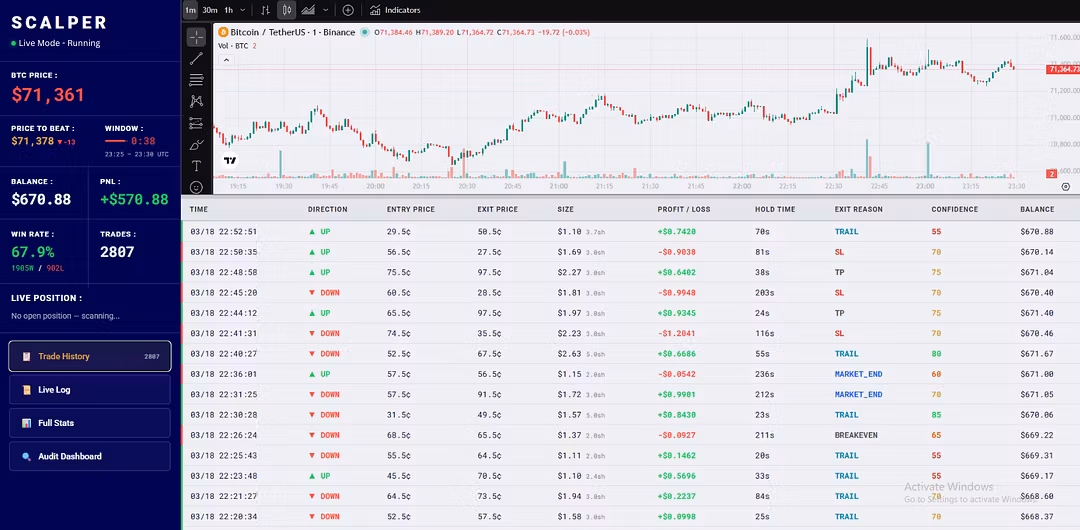Screen dimensions: 1080x530
Task: Click the DIRECTION column header
Action: tap(327, 209)
